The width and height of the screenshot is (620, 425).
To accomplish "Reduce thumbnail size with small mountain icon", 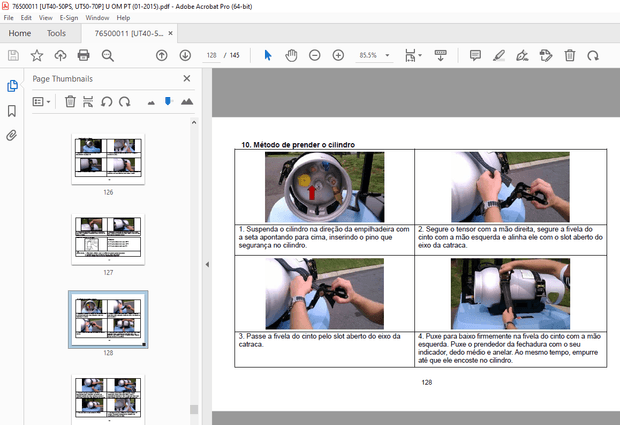I will point(151,103).
